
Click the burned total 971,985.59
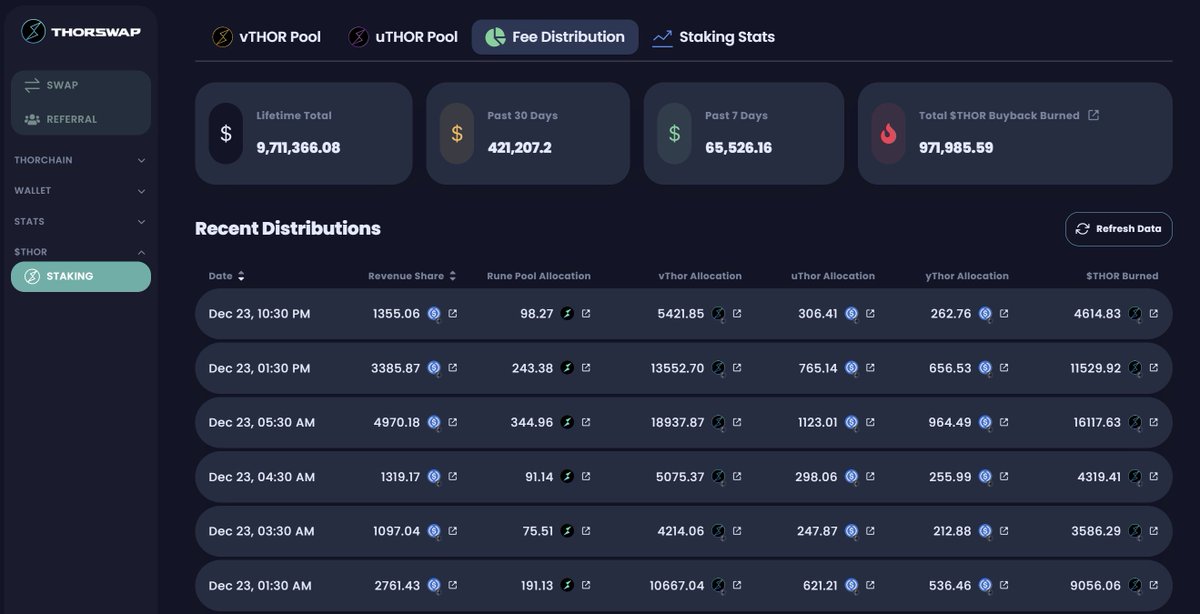click(x=958, y=148)
